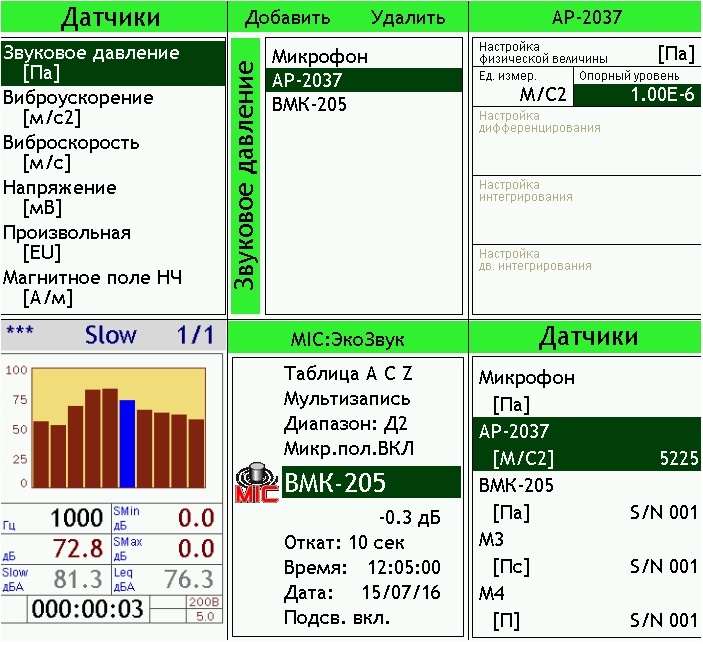Image resolution: width=703 pixels, height=646 pixels.
Task: Select Виброускорение [м/с2] sensor type
Action: point(78,107)
